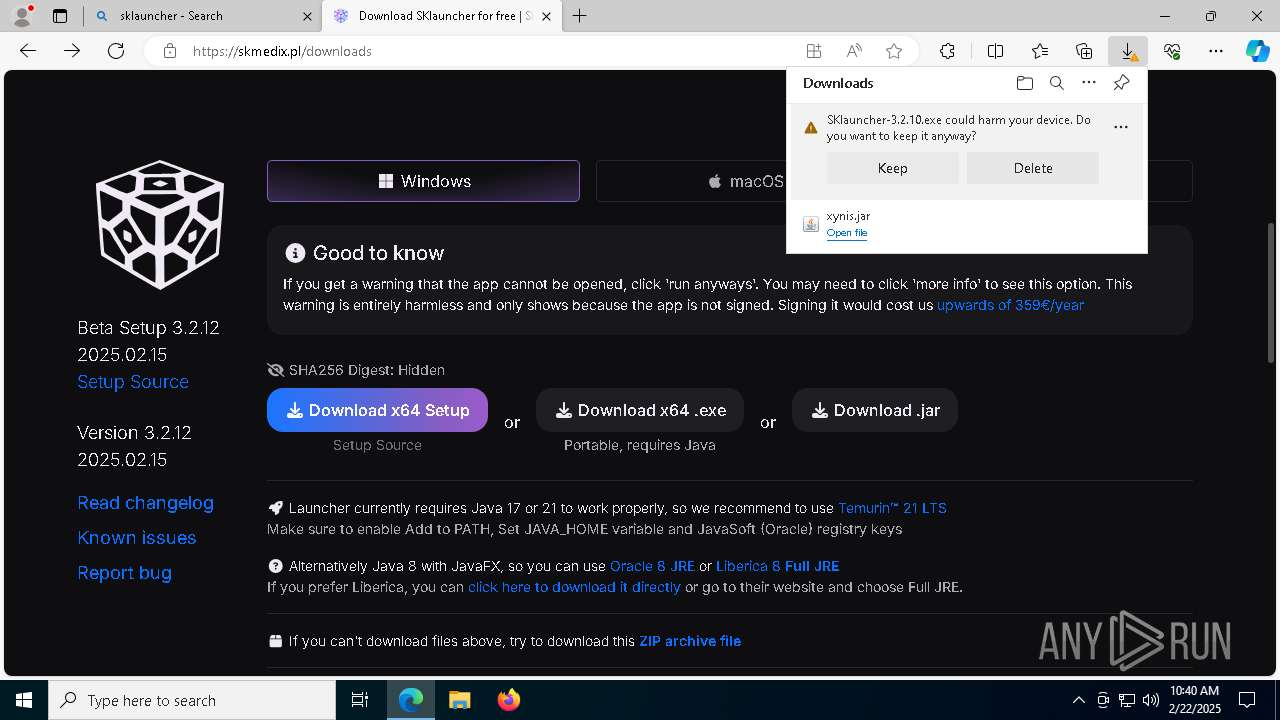Open the Extensions puzzle icon
The height and width of the screenshot is (720, 1280).
(947, 51)
